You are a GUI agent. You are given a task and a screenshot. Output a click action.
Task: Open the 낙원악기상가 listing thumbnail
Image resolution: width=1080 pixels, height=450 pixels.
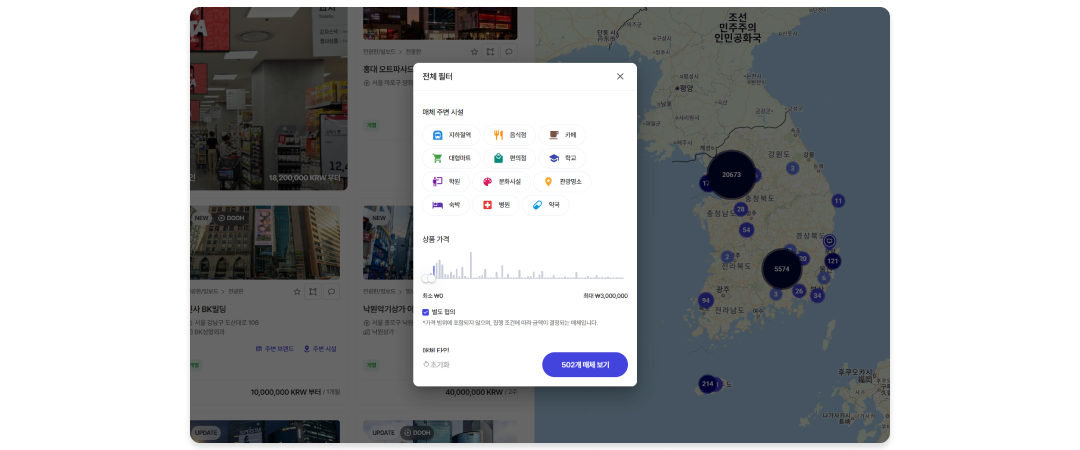coord(388,242)
